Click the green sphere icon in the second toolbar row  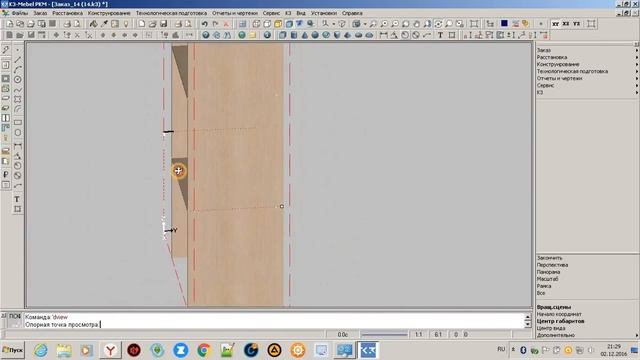click(x=242, y=35)
